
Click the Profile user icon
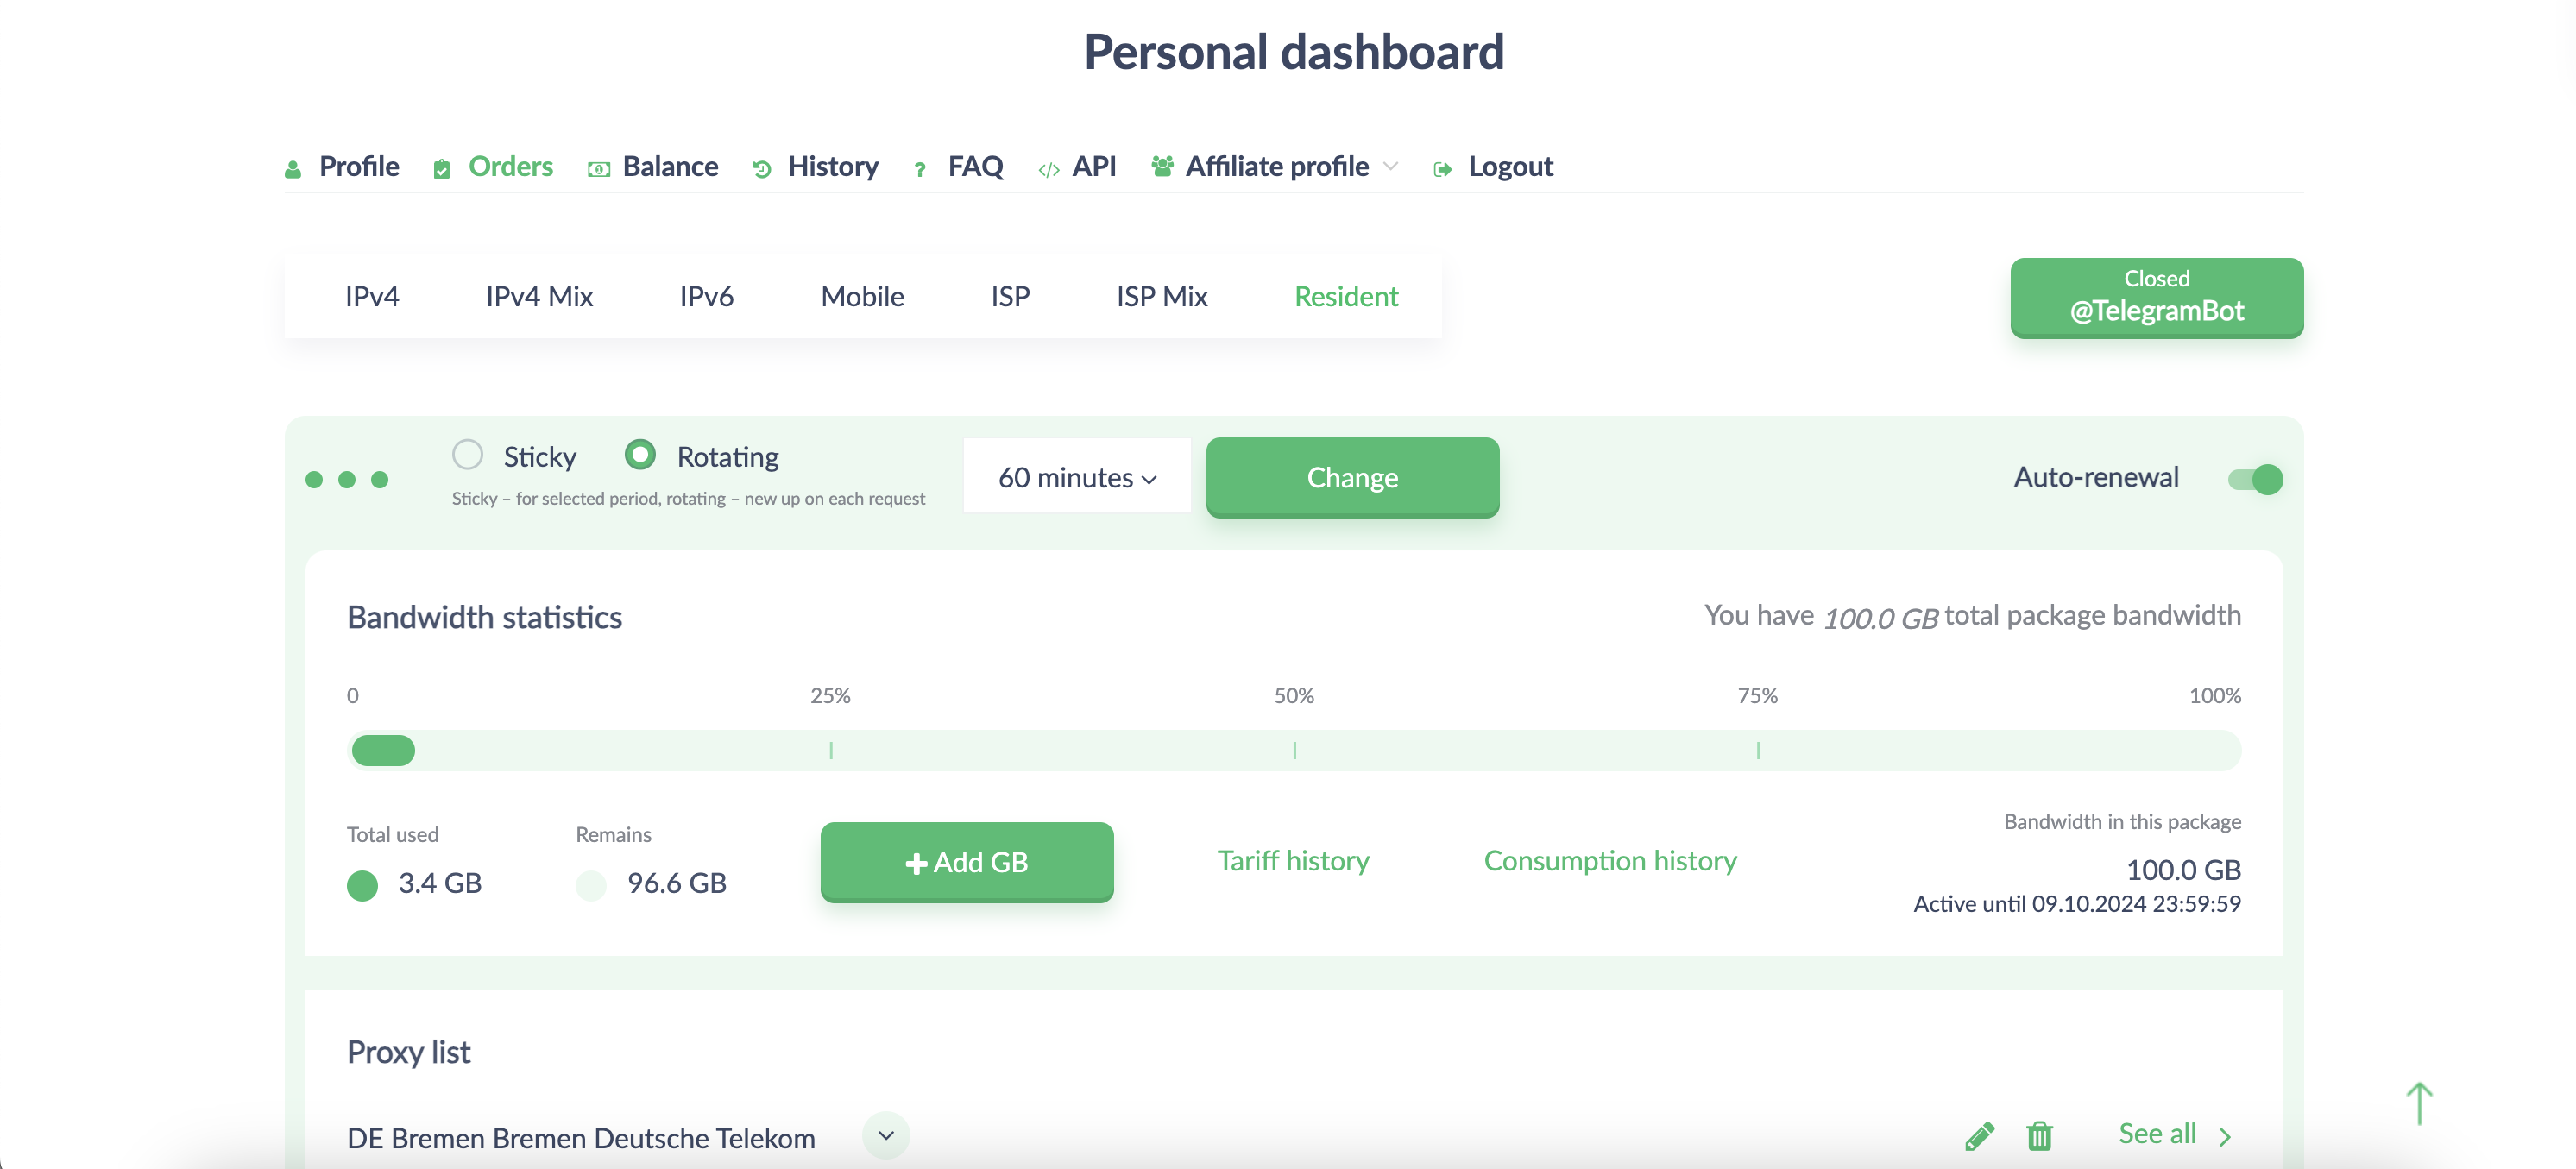tap(293, 169)
